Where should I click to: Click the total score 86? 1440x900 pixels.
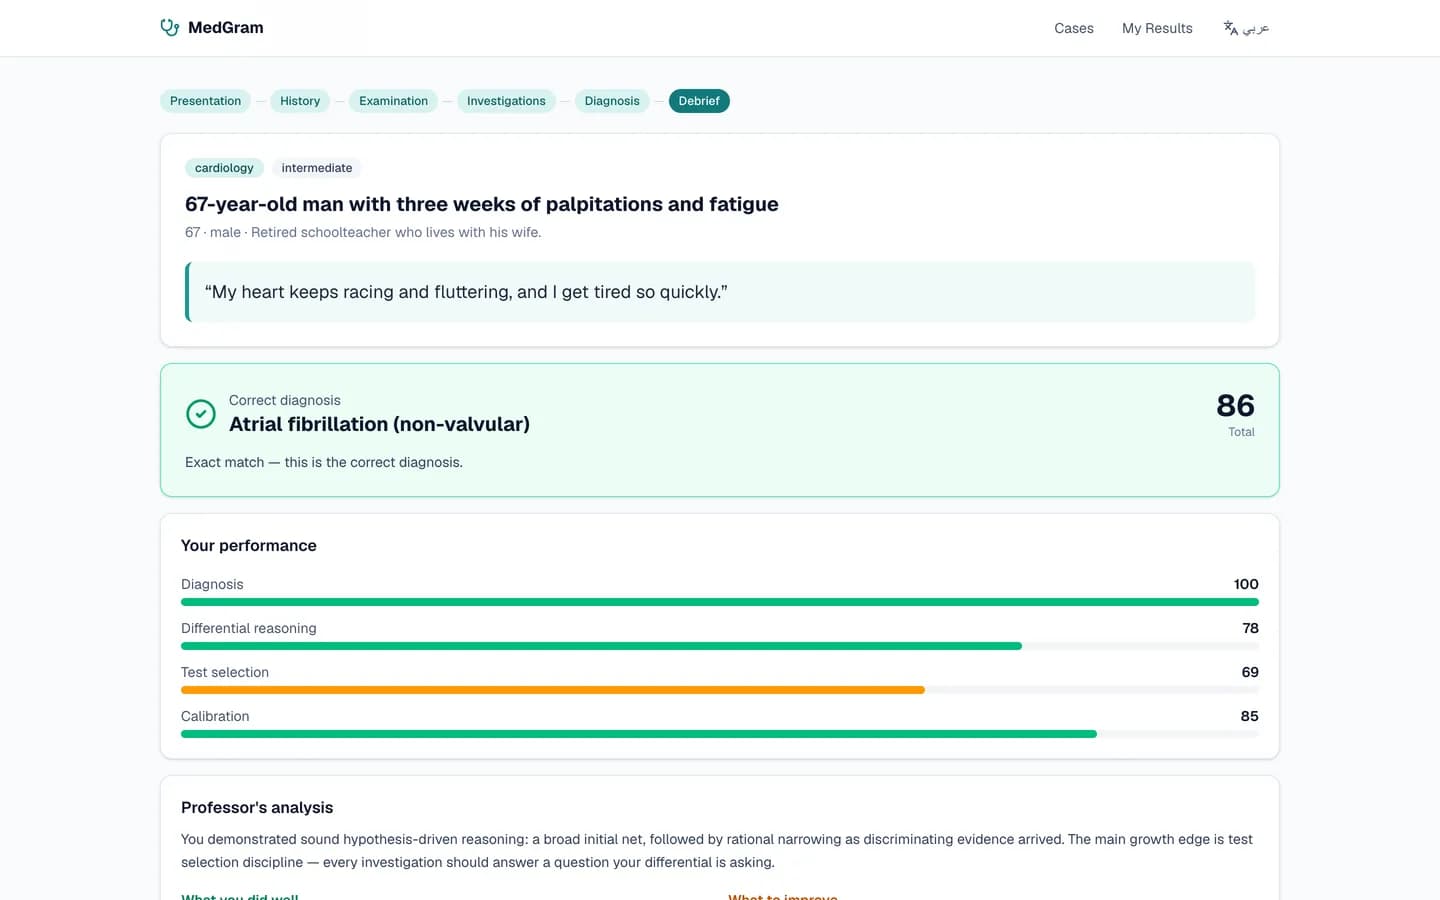1235,405
